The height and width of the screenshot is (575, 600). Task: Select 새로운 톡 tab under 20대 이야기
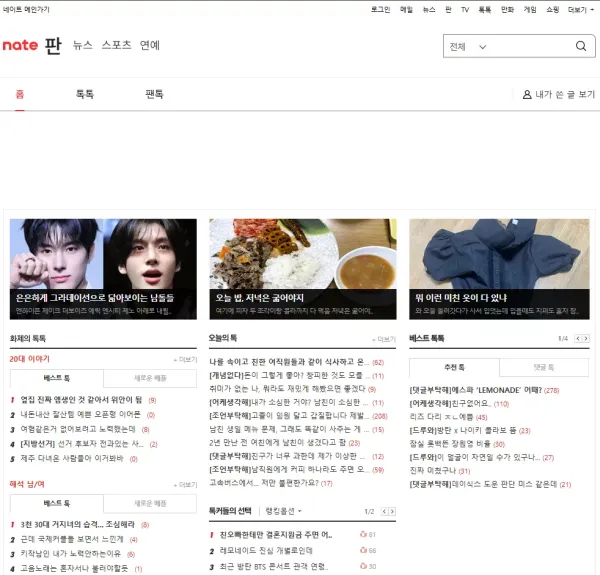[150, 378]
